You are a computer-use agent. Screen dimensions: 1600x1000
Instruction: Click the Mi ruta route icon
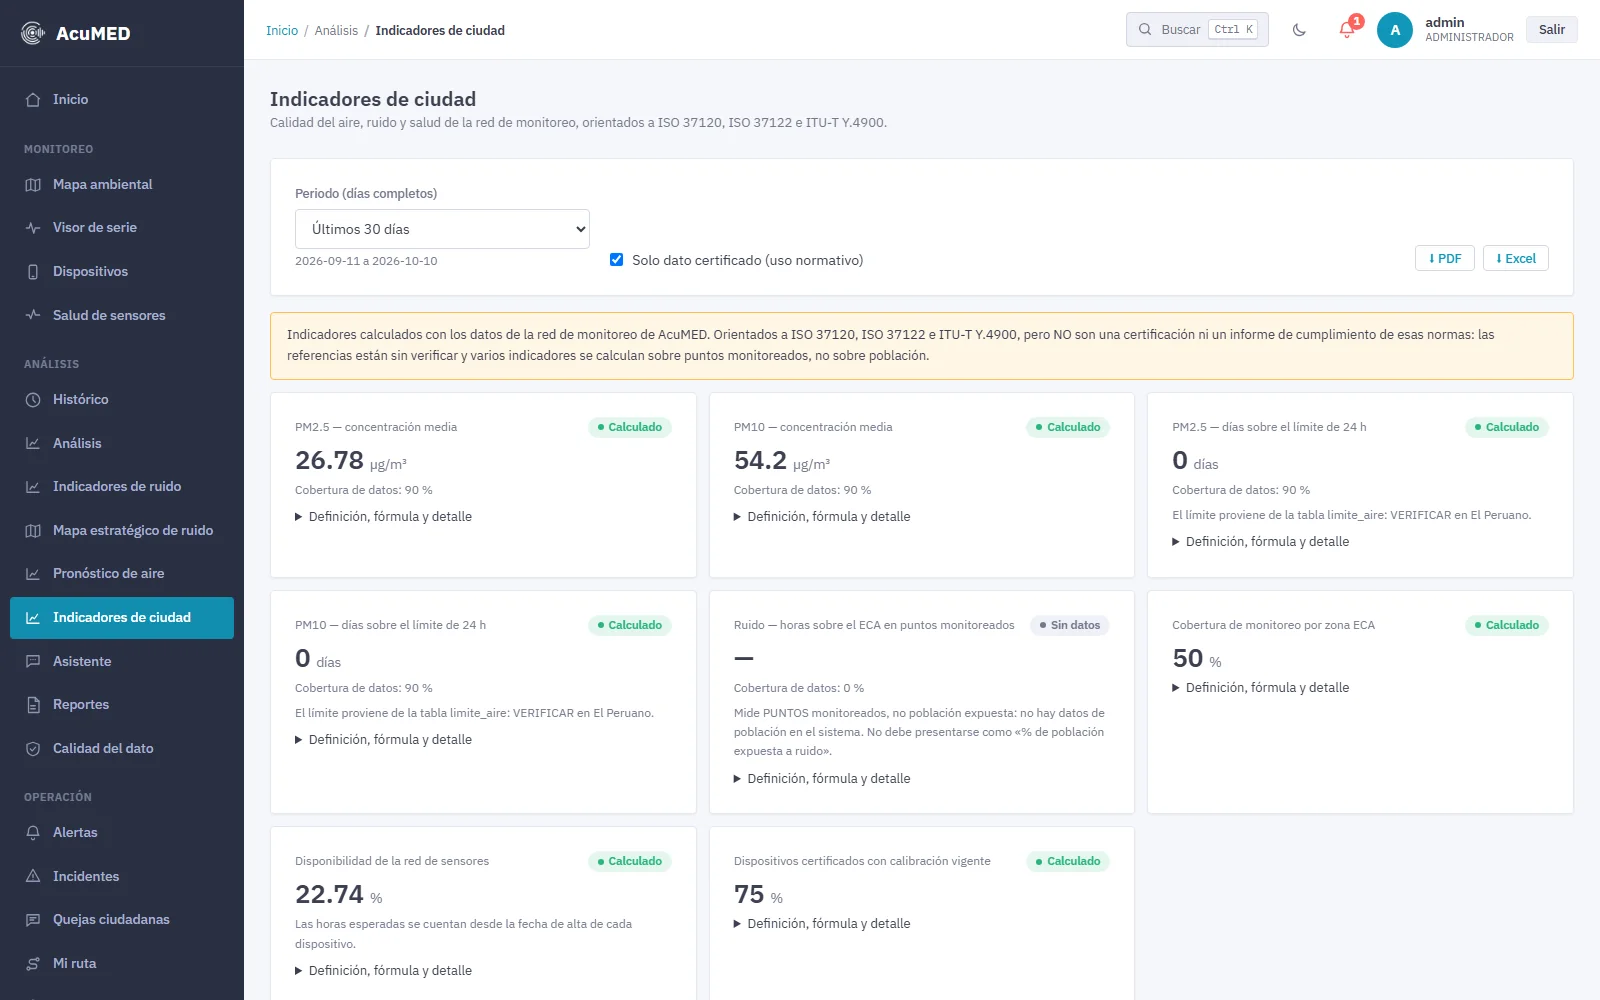[x=33, y=964]
